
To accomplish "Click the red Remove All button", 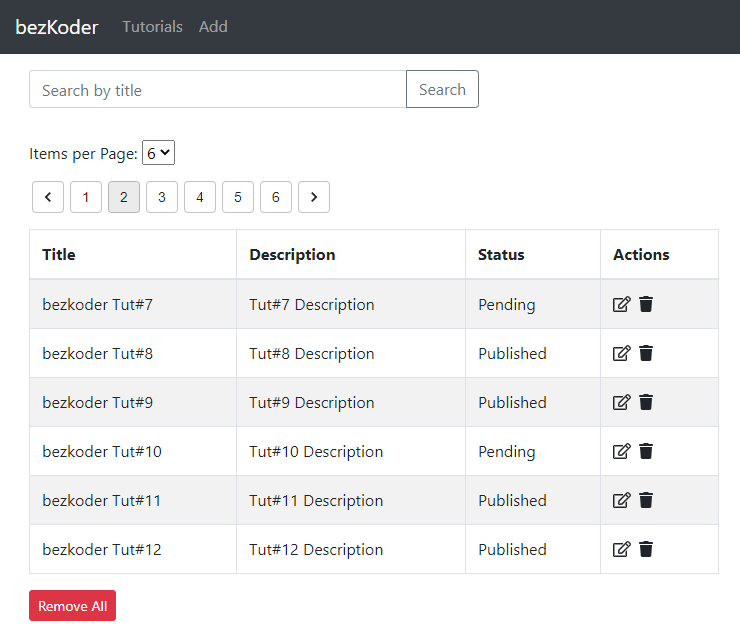I will pyautogui.click(x=72, y=606).
